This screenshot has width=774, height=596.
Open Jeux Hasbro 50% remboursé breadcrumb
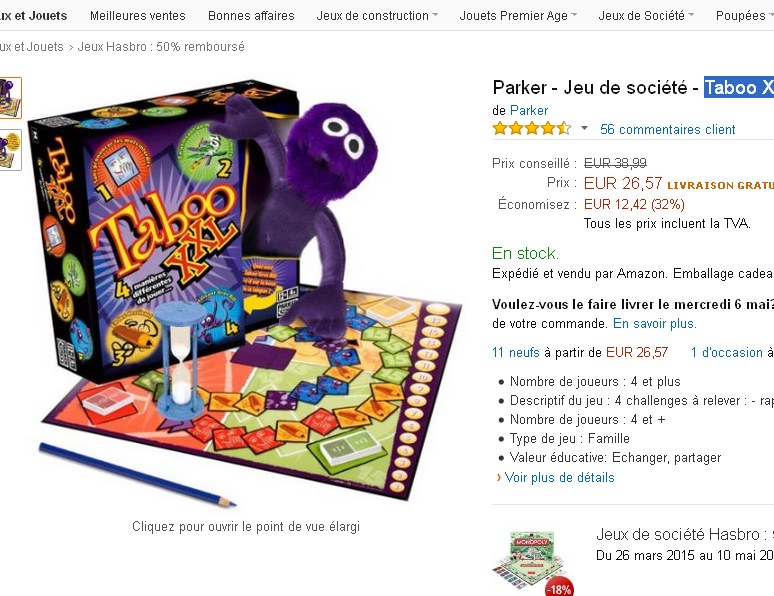(x=161, y=46)
